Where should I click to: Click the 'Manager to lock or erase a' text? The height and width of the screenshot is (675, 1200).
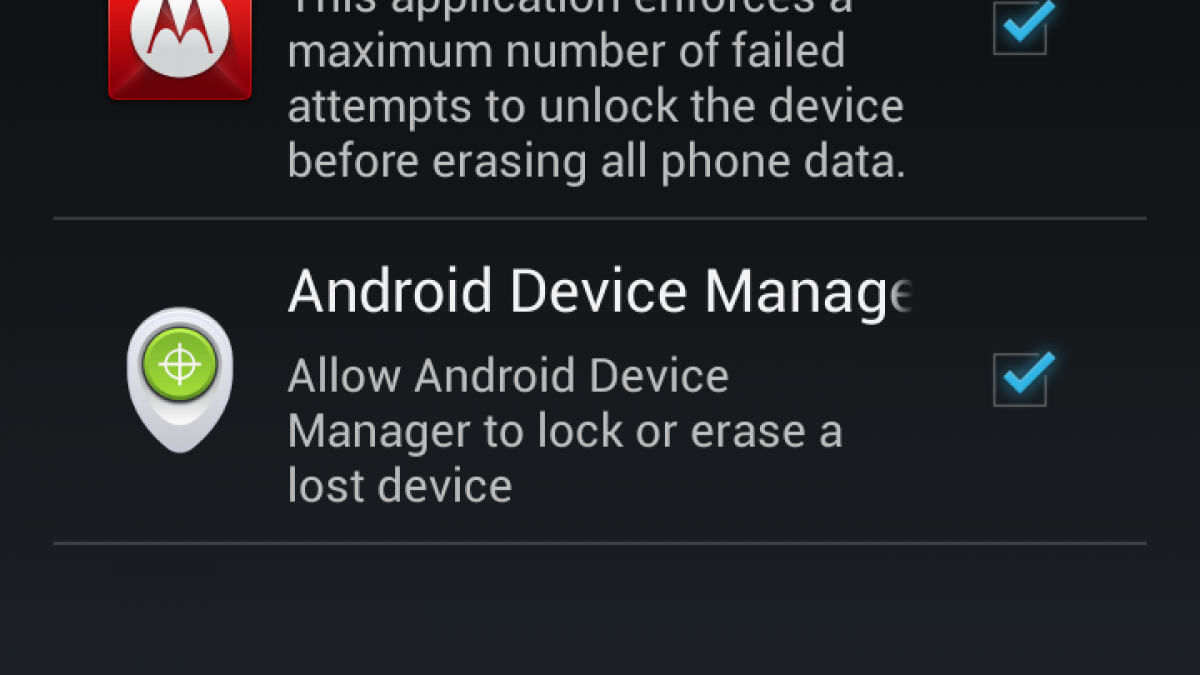[565, 433]
